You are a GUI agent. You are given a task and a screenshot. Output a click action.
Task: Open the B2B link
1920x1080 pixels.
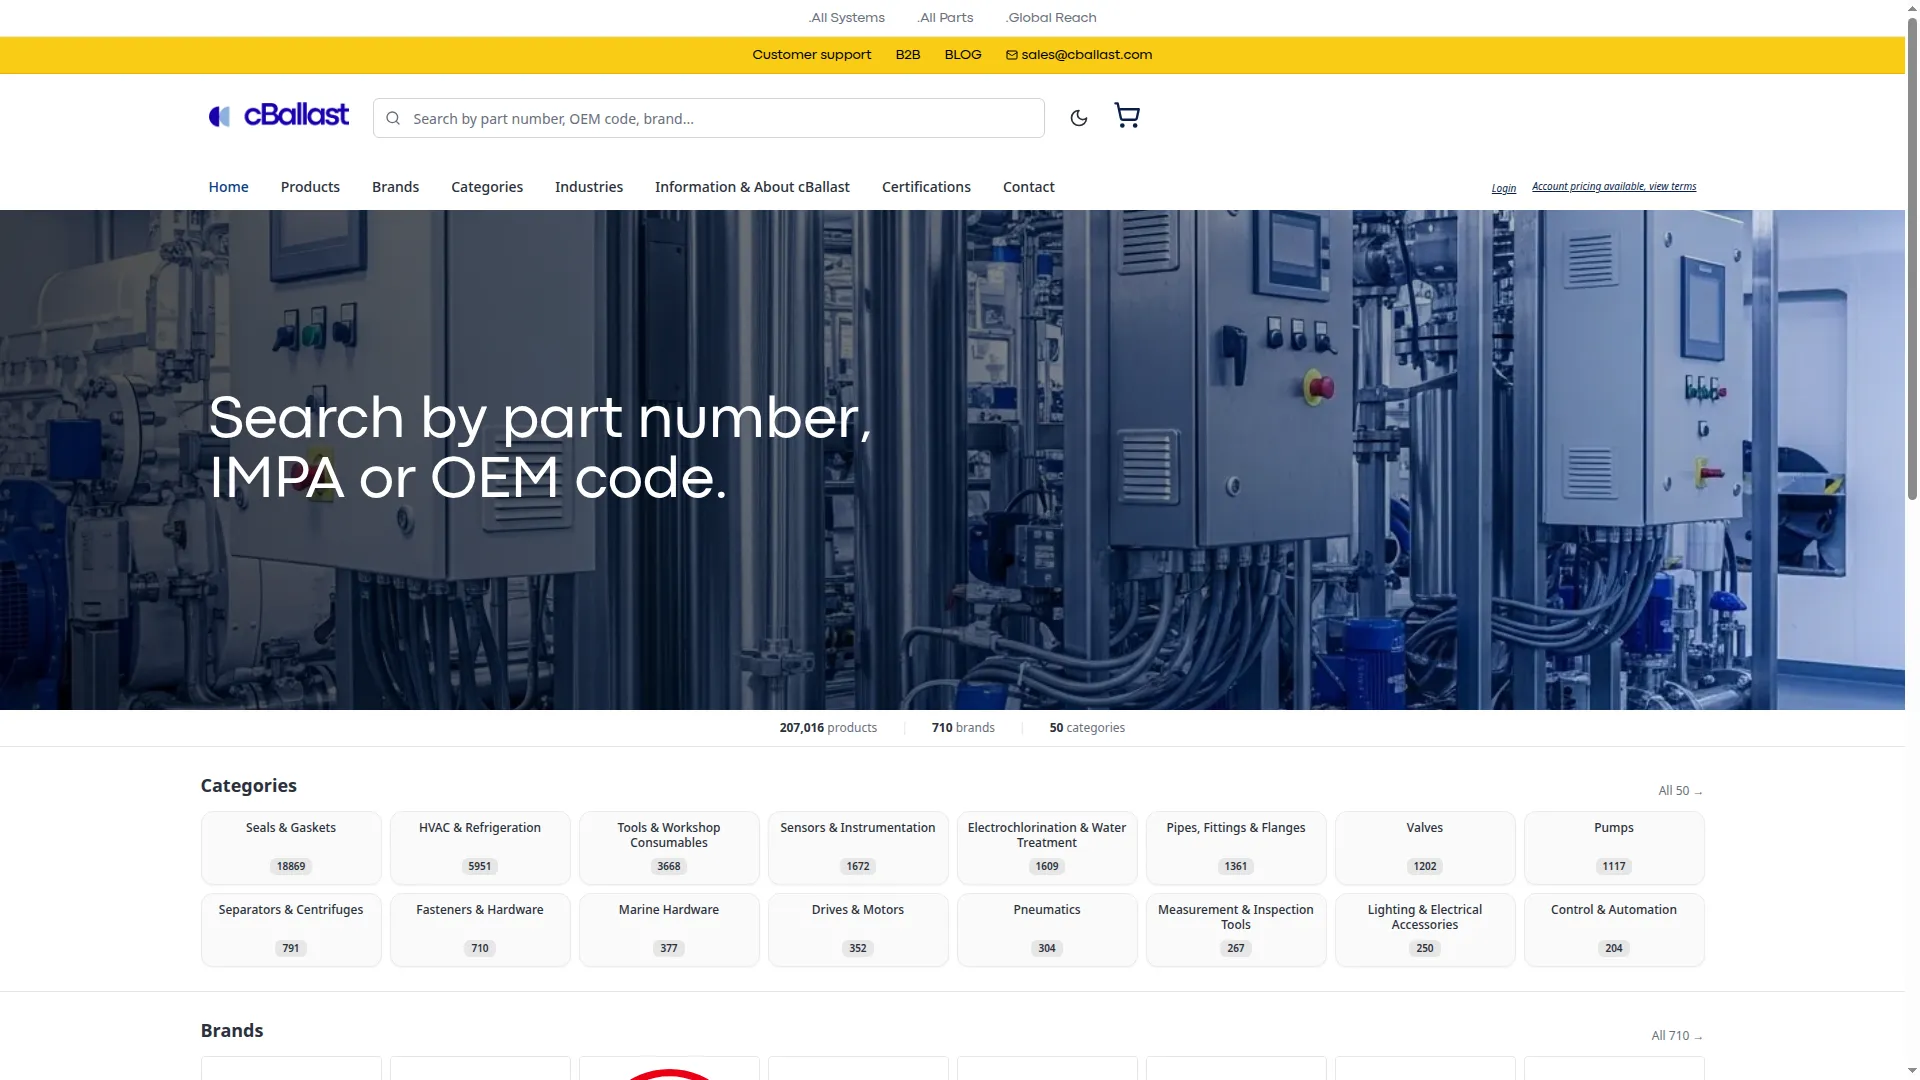tap(907, 55)
